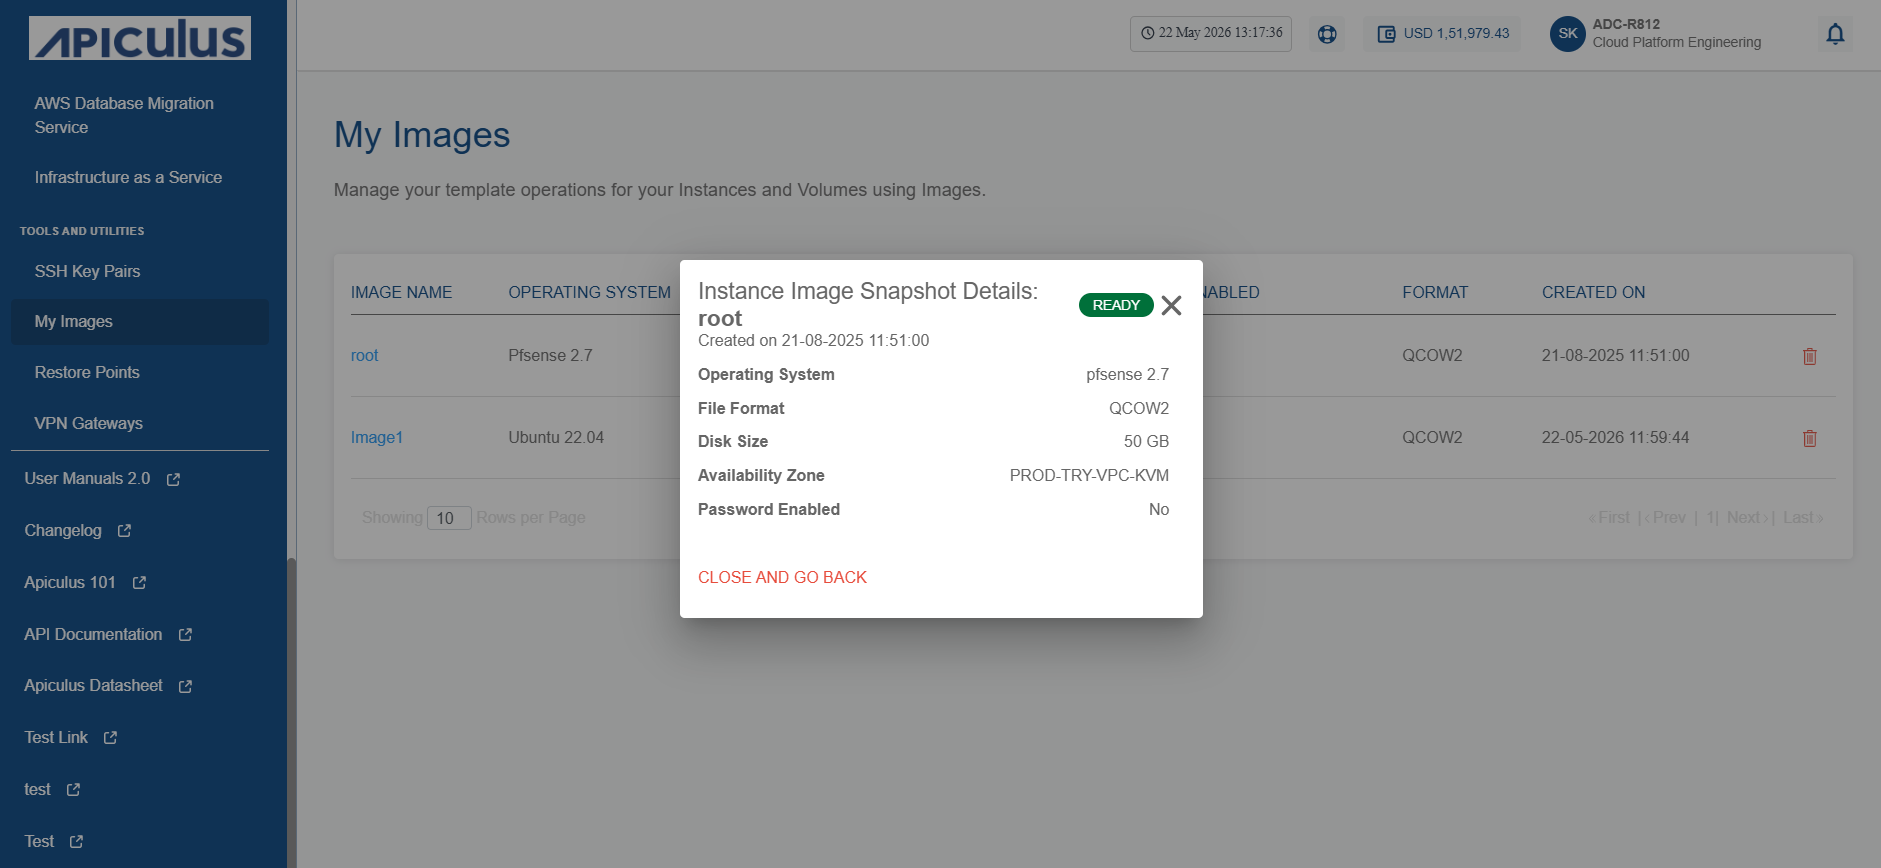This screenshot has width=1881, height=868.
Task: Open AWS Database Migration Service menu
Action: click(124, 115)
